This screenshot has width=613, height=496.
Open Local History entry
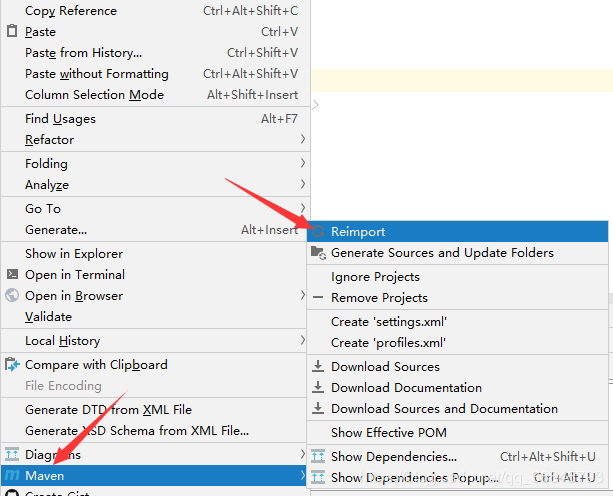(155, 341)
